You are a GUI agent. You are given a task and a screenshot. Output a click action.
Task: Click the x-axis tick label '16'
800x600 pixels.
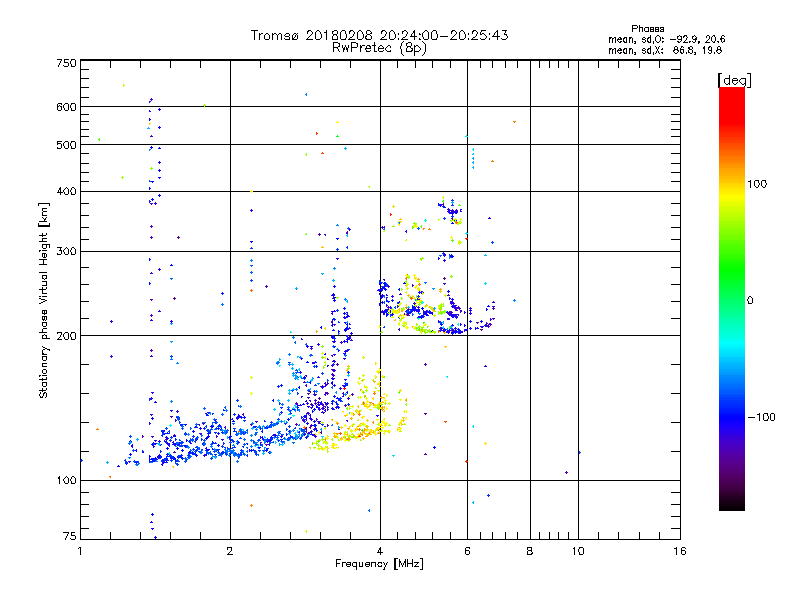pyautogui.click(x=680, y=551)
